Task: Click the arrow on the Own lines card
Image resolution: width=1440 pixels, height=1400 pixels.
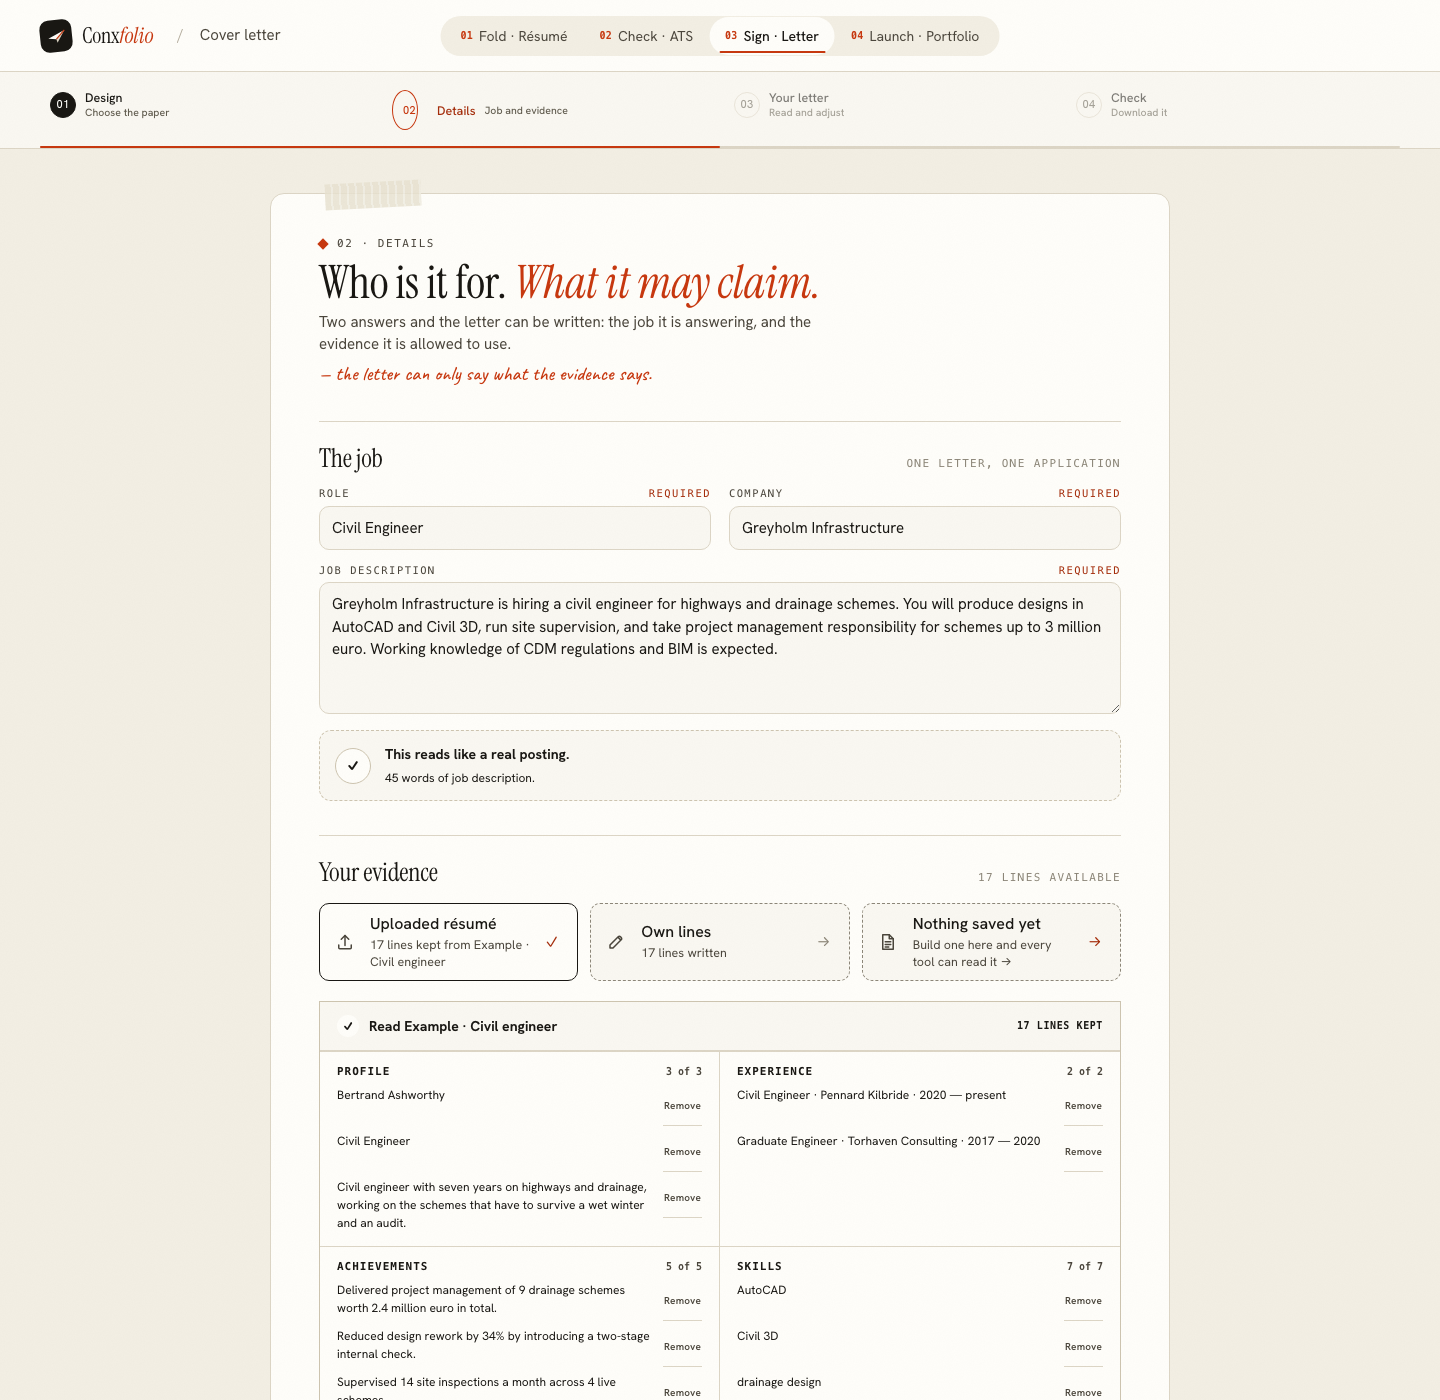Action: point(823,942)
